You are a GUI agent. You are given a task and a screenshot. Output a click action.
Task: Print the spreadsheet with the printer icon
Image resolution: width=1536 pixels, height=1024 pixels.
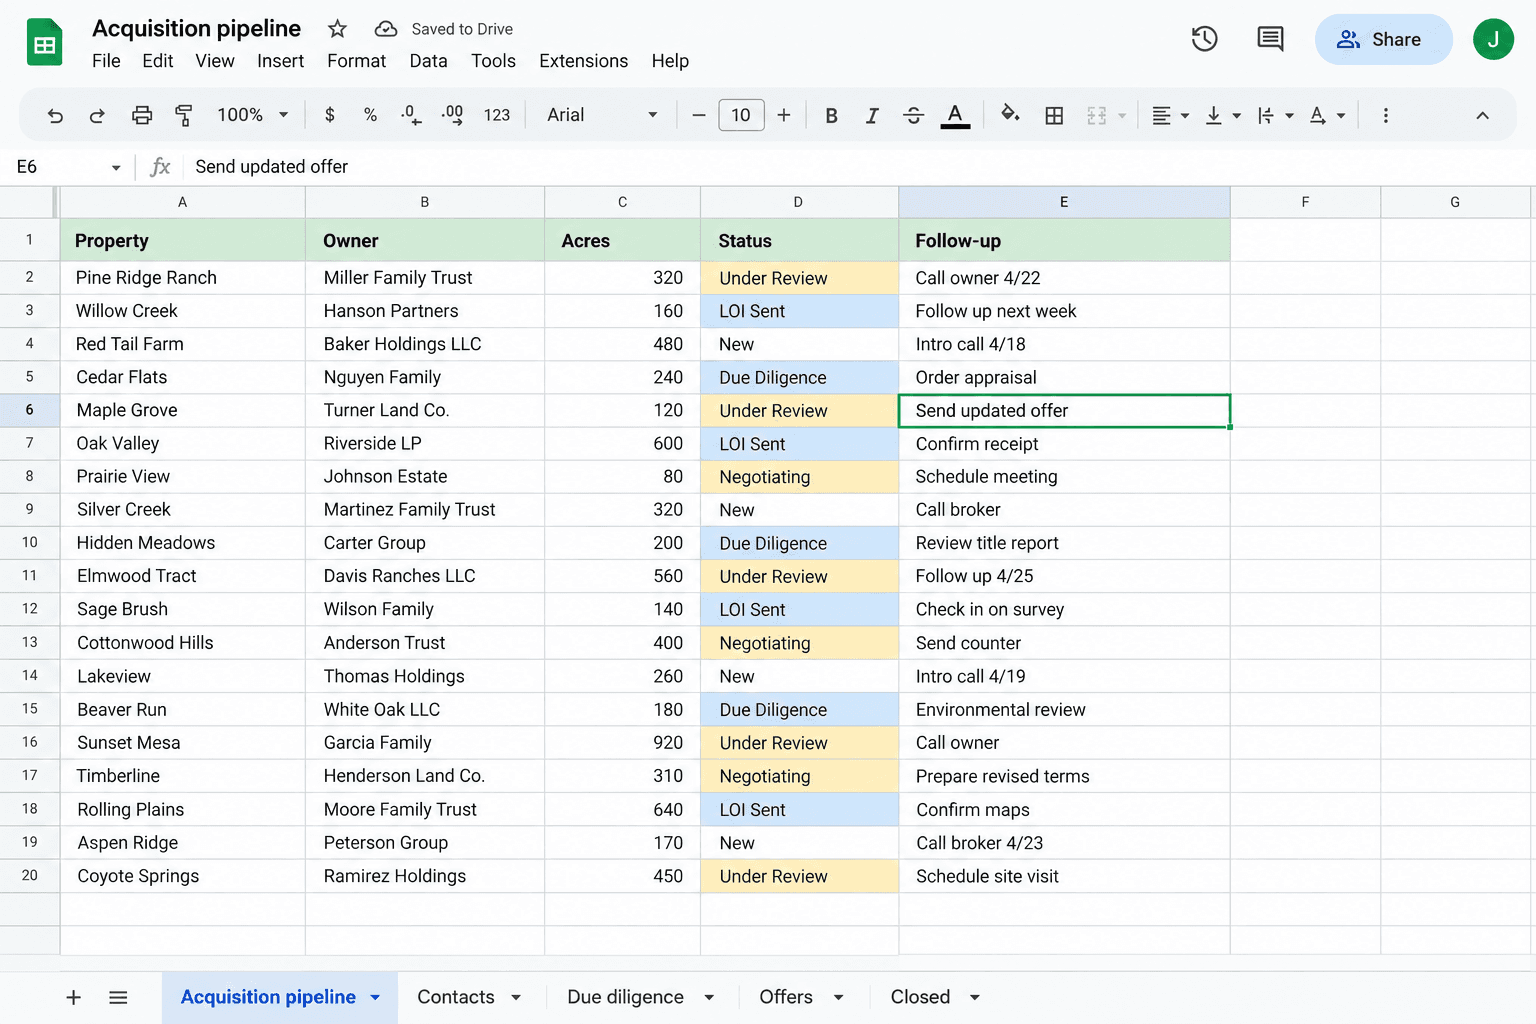[x=142, y=115]
